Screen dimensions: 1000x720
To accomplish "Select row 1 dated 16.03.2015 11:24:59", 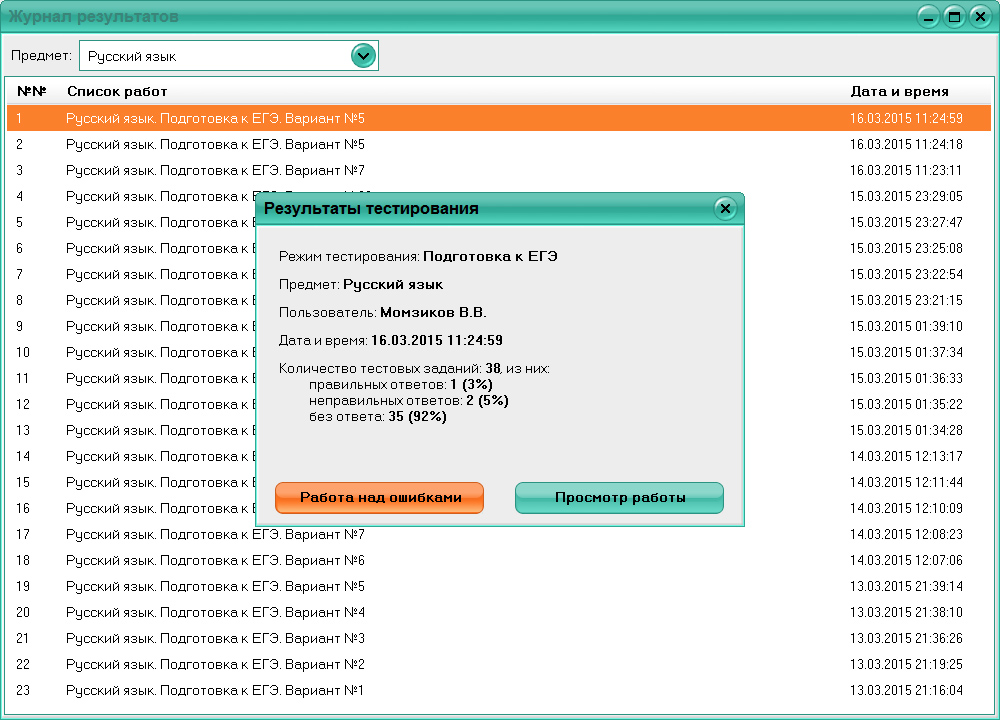I will pos(499,118).
